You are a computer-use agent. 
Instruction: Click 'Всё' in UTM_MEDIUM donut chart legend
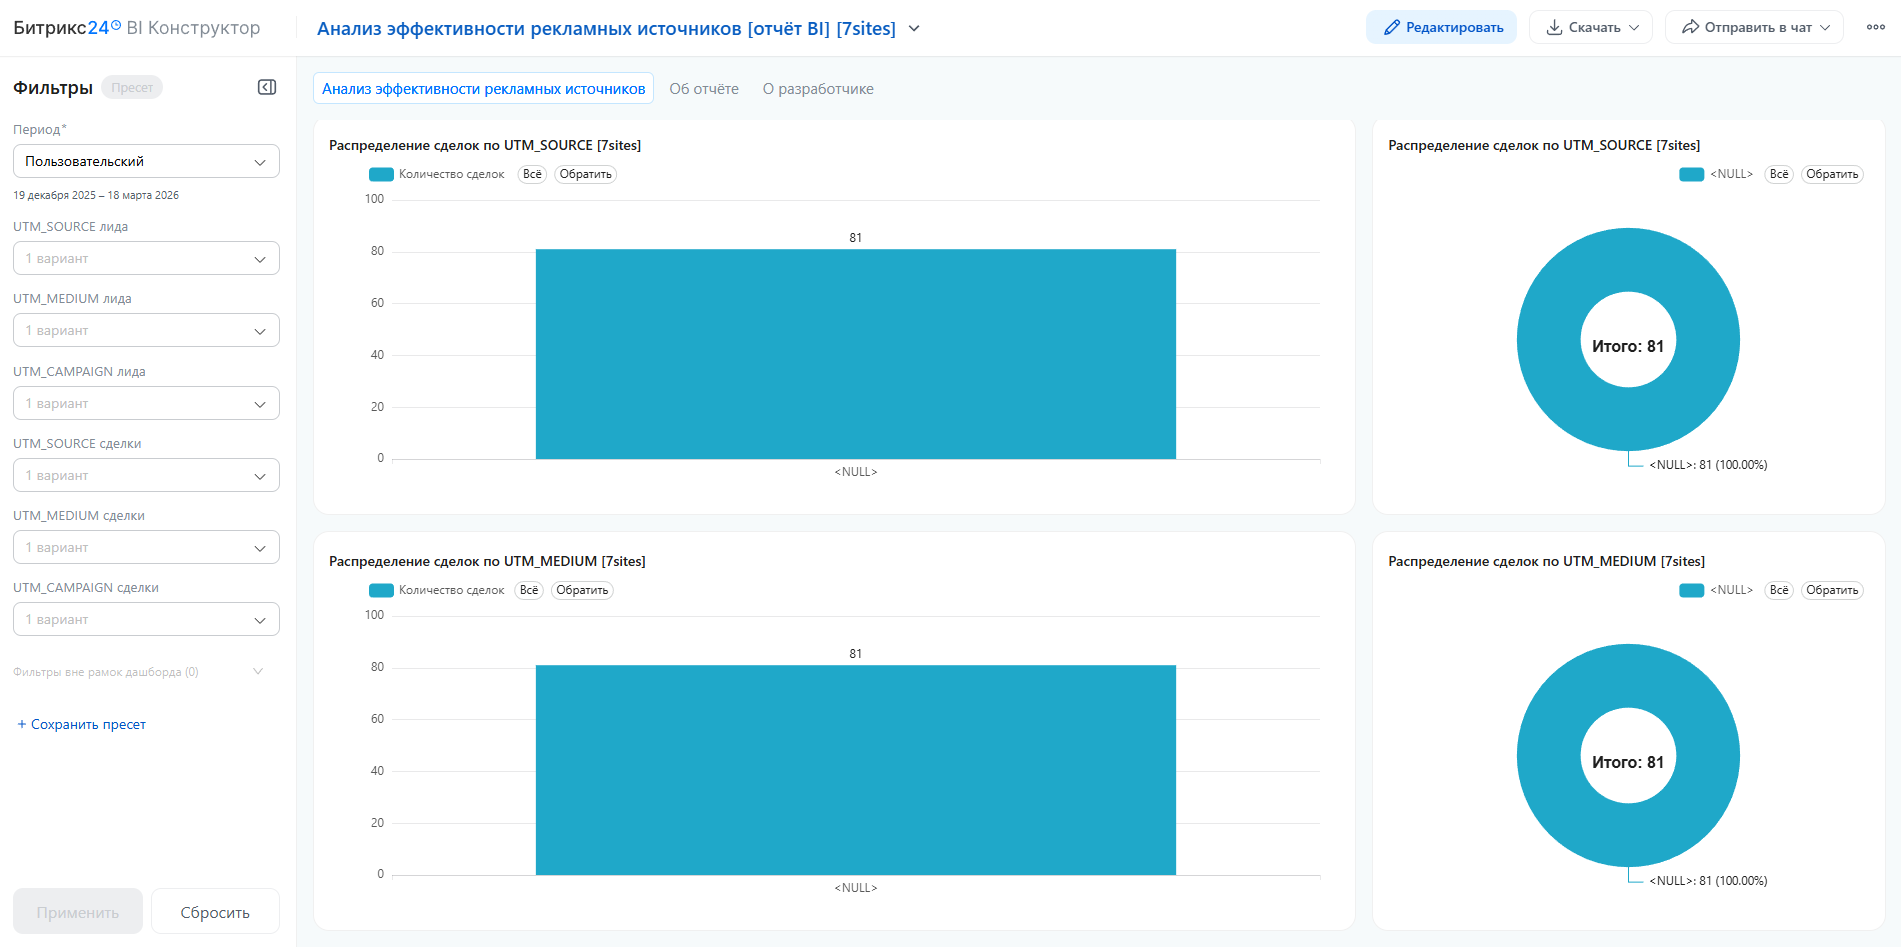[x=1778, y=590]
